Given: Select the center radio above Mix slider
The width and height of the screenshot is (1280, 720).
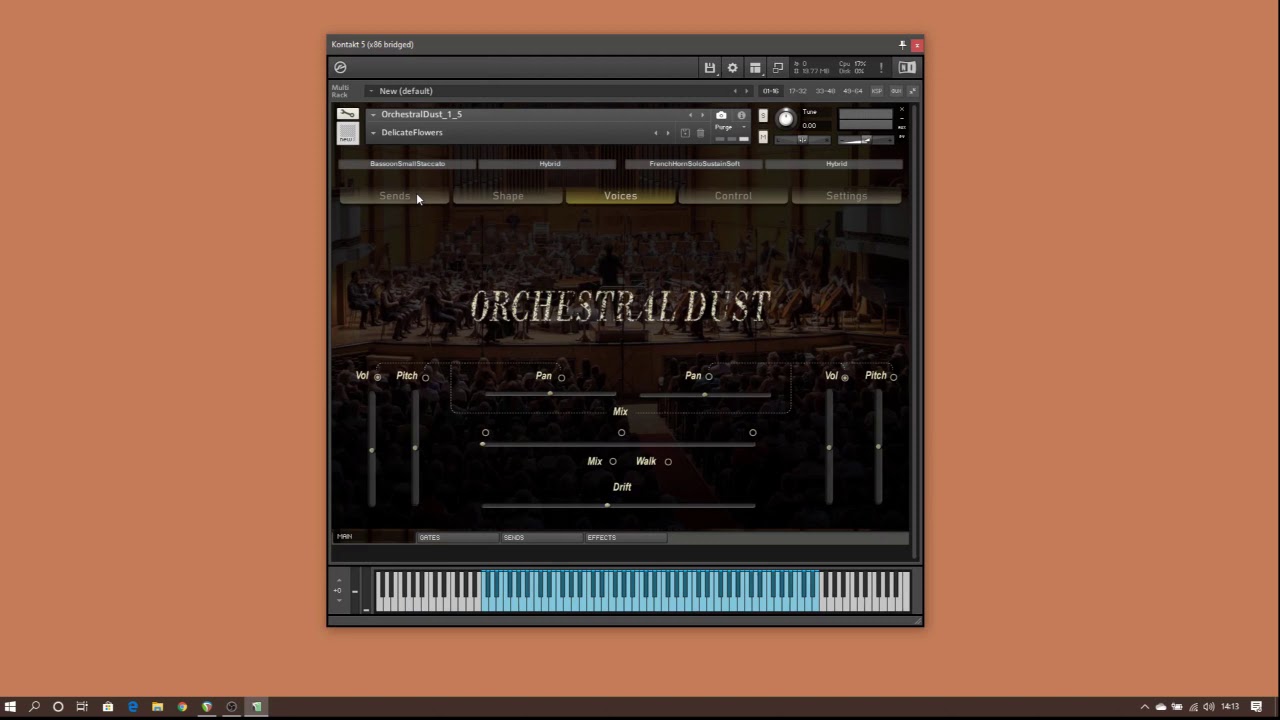Looking at the screenshot, I should tap(621, 433).
